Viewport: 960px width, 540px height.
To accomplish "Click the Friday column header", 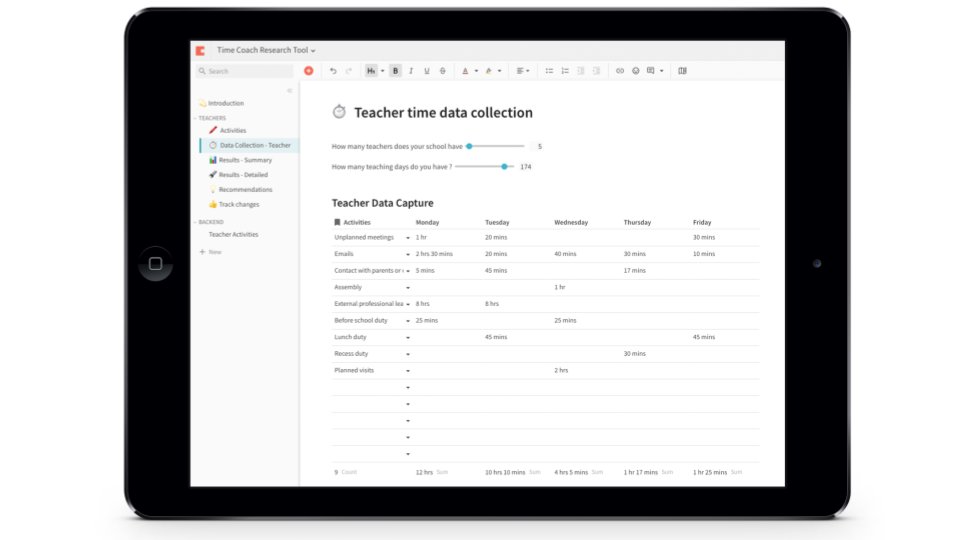I will (702, 222).
